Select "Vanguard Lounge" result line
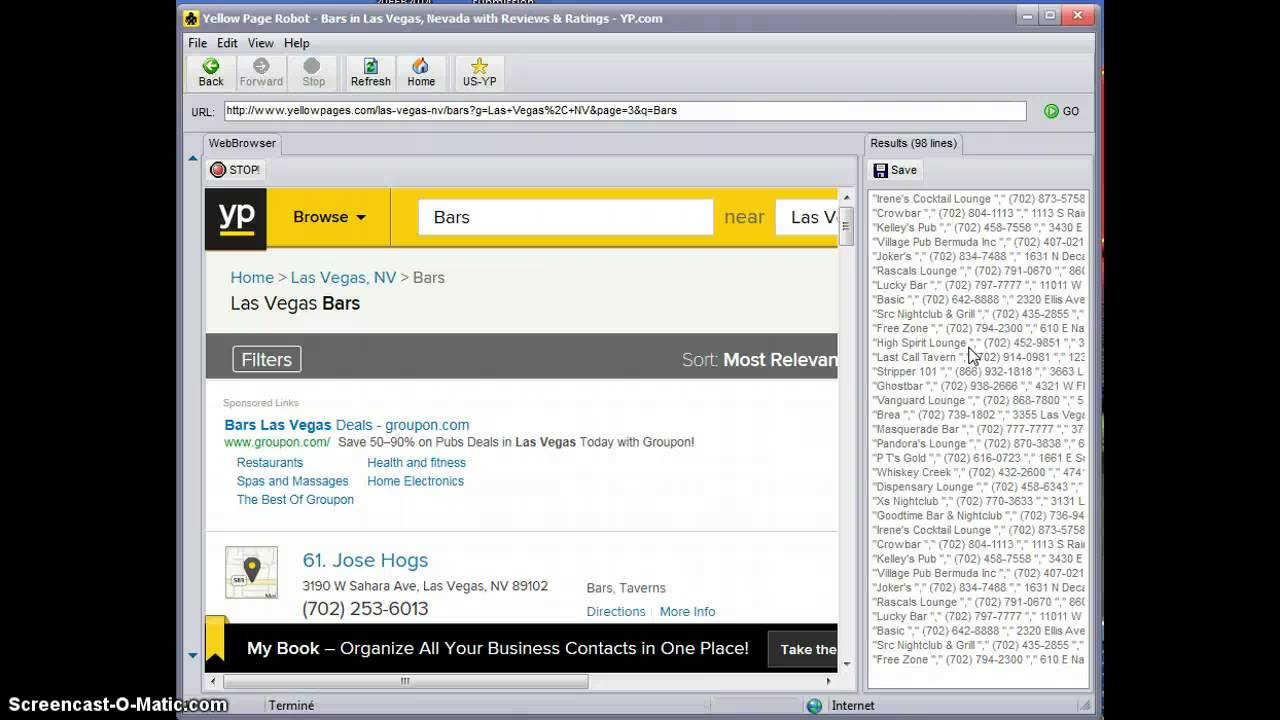The height and width of the screenshot is (720, 1280). pyautogui.click(x=978, y=400)
